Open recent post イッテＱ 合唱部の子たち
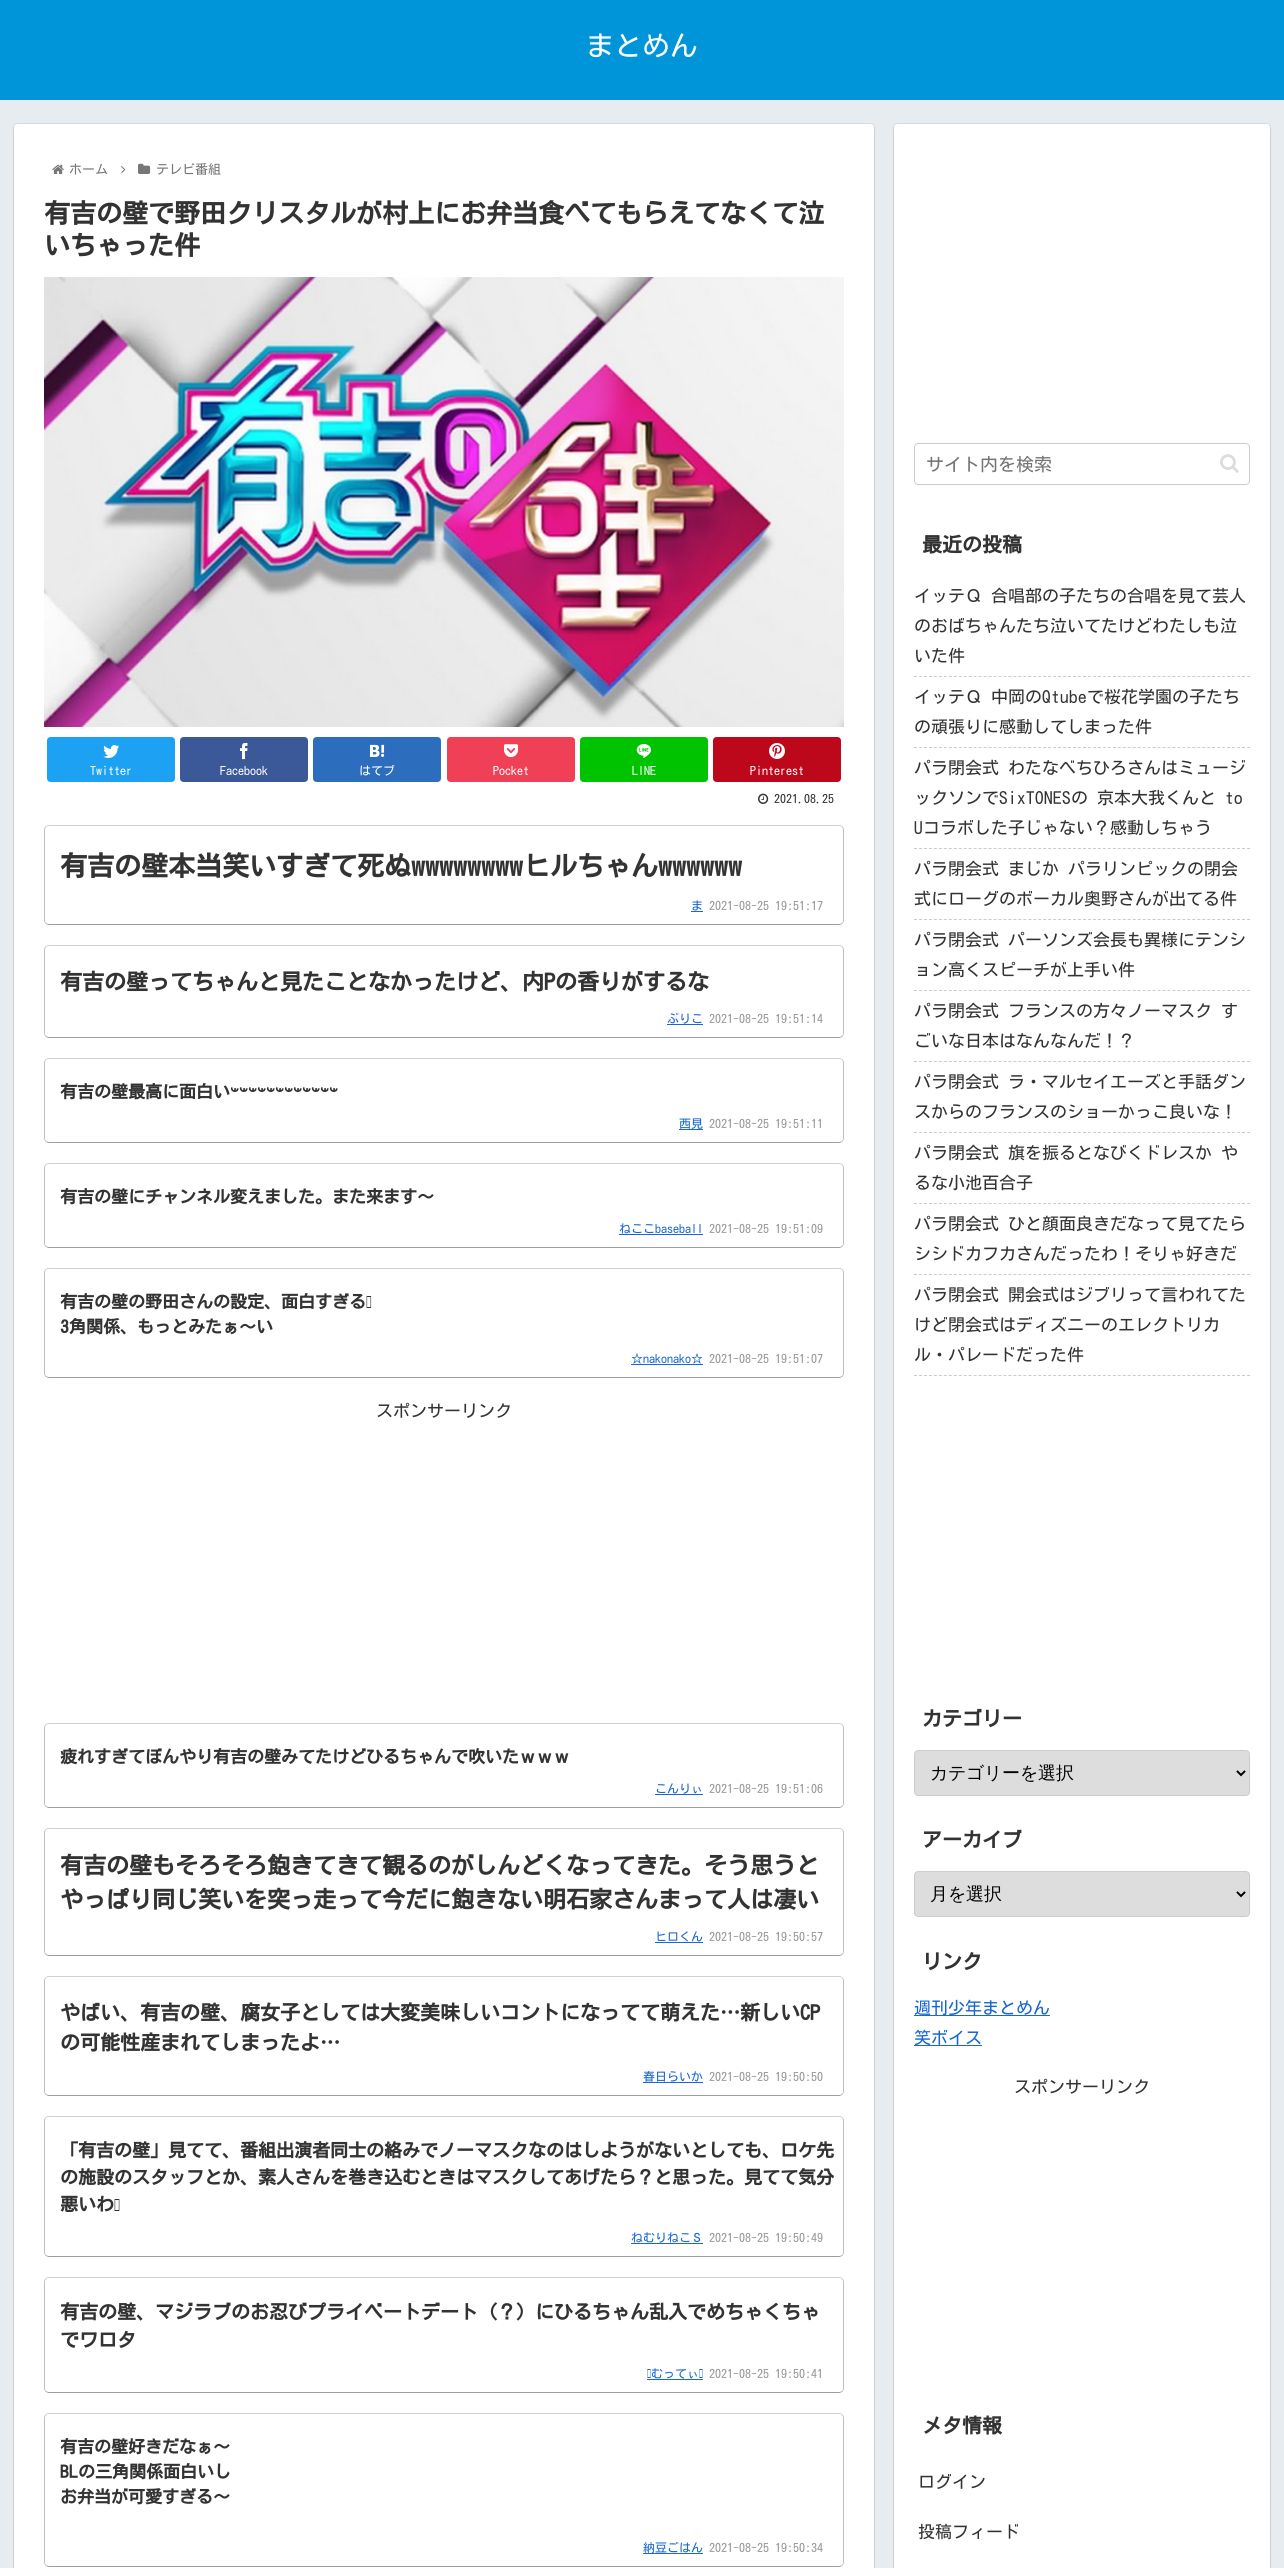Screen dimensions: 1284x2568 click(x=1080, y=625)
